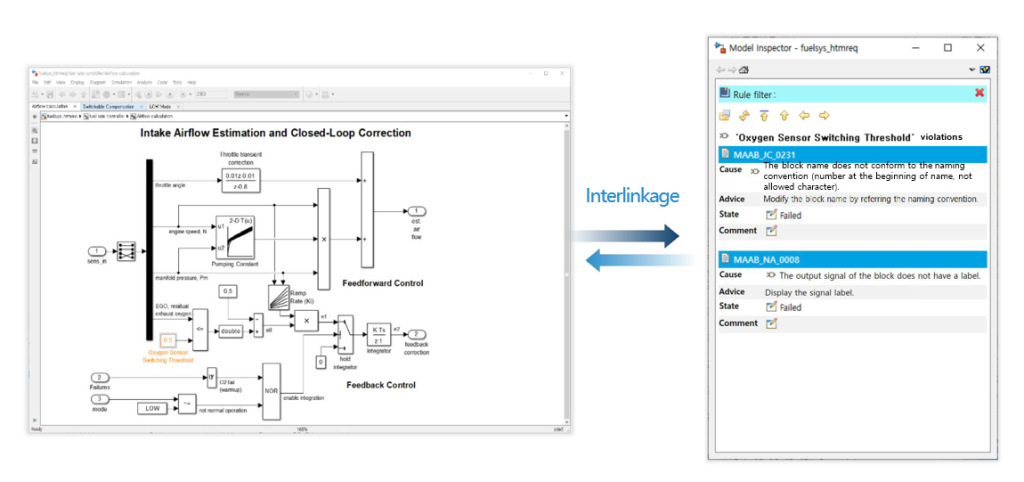
Task: Click the Comment edit icon for MAAB_JC_0231
Action: coord(771,231)
